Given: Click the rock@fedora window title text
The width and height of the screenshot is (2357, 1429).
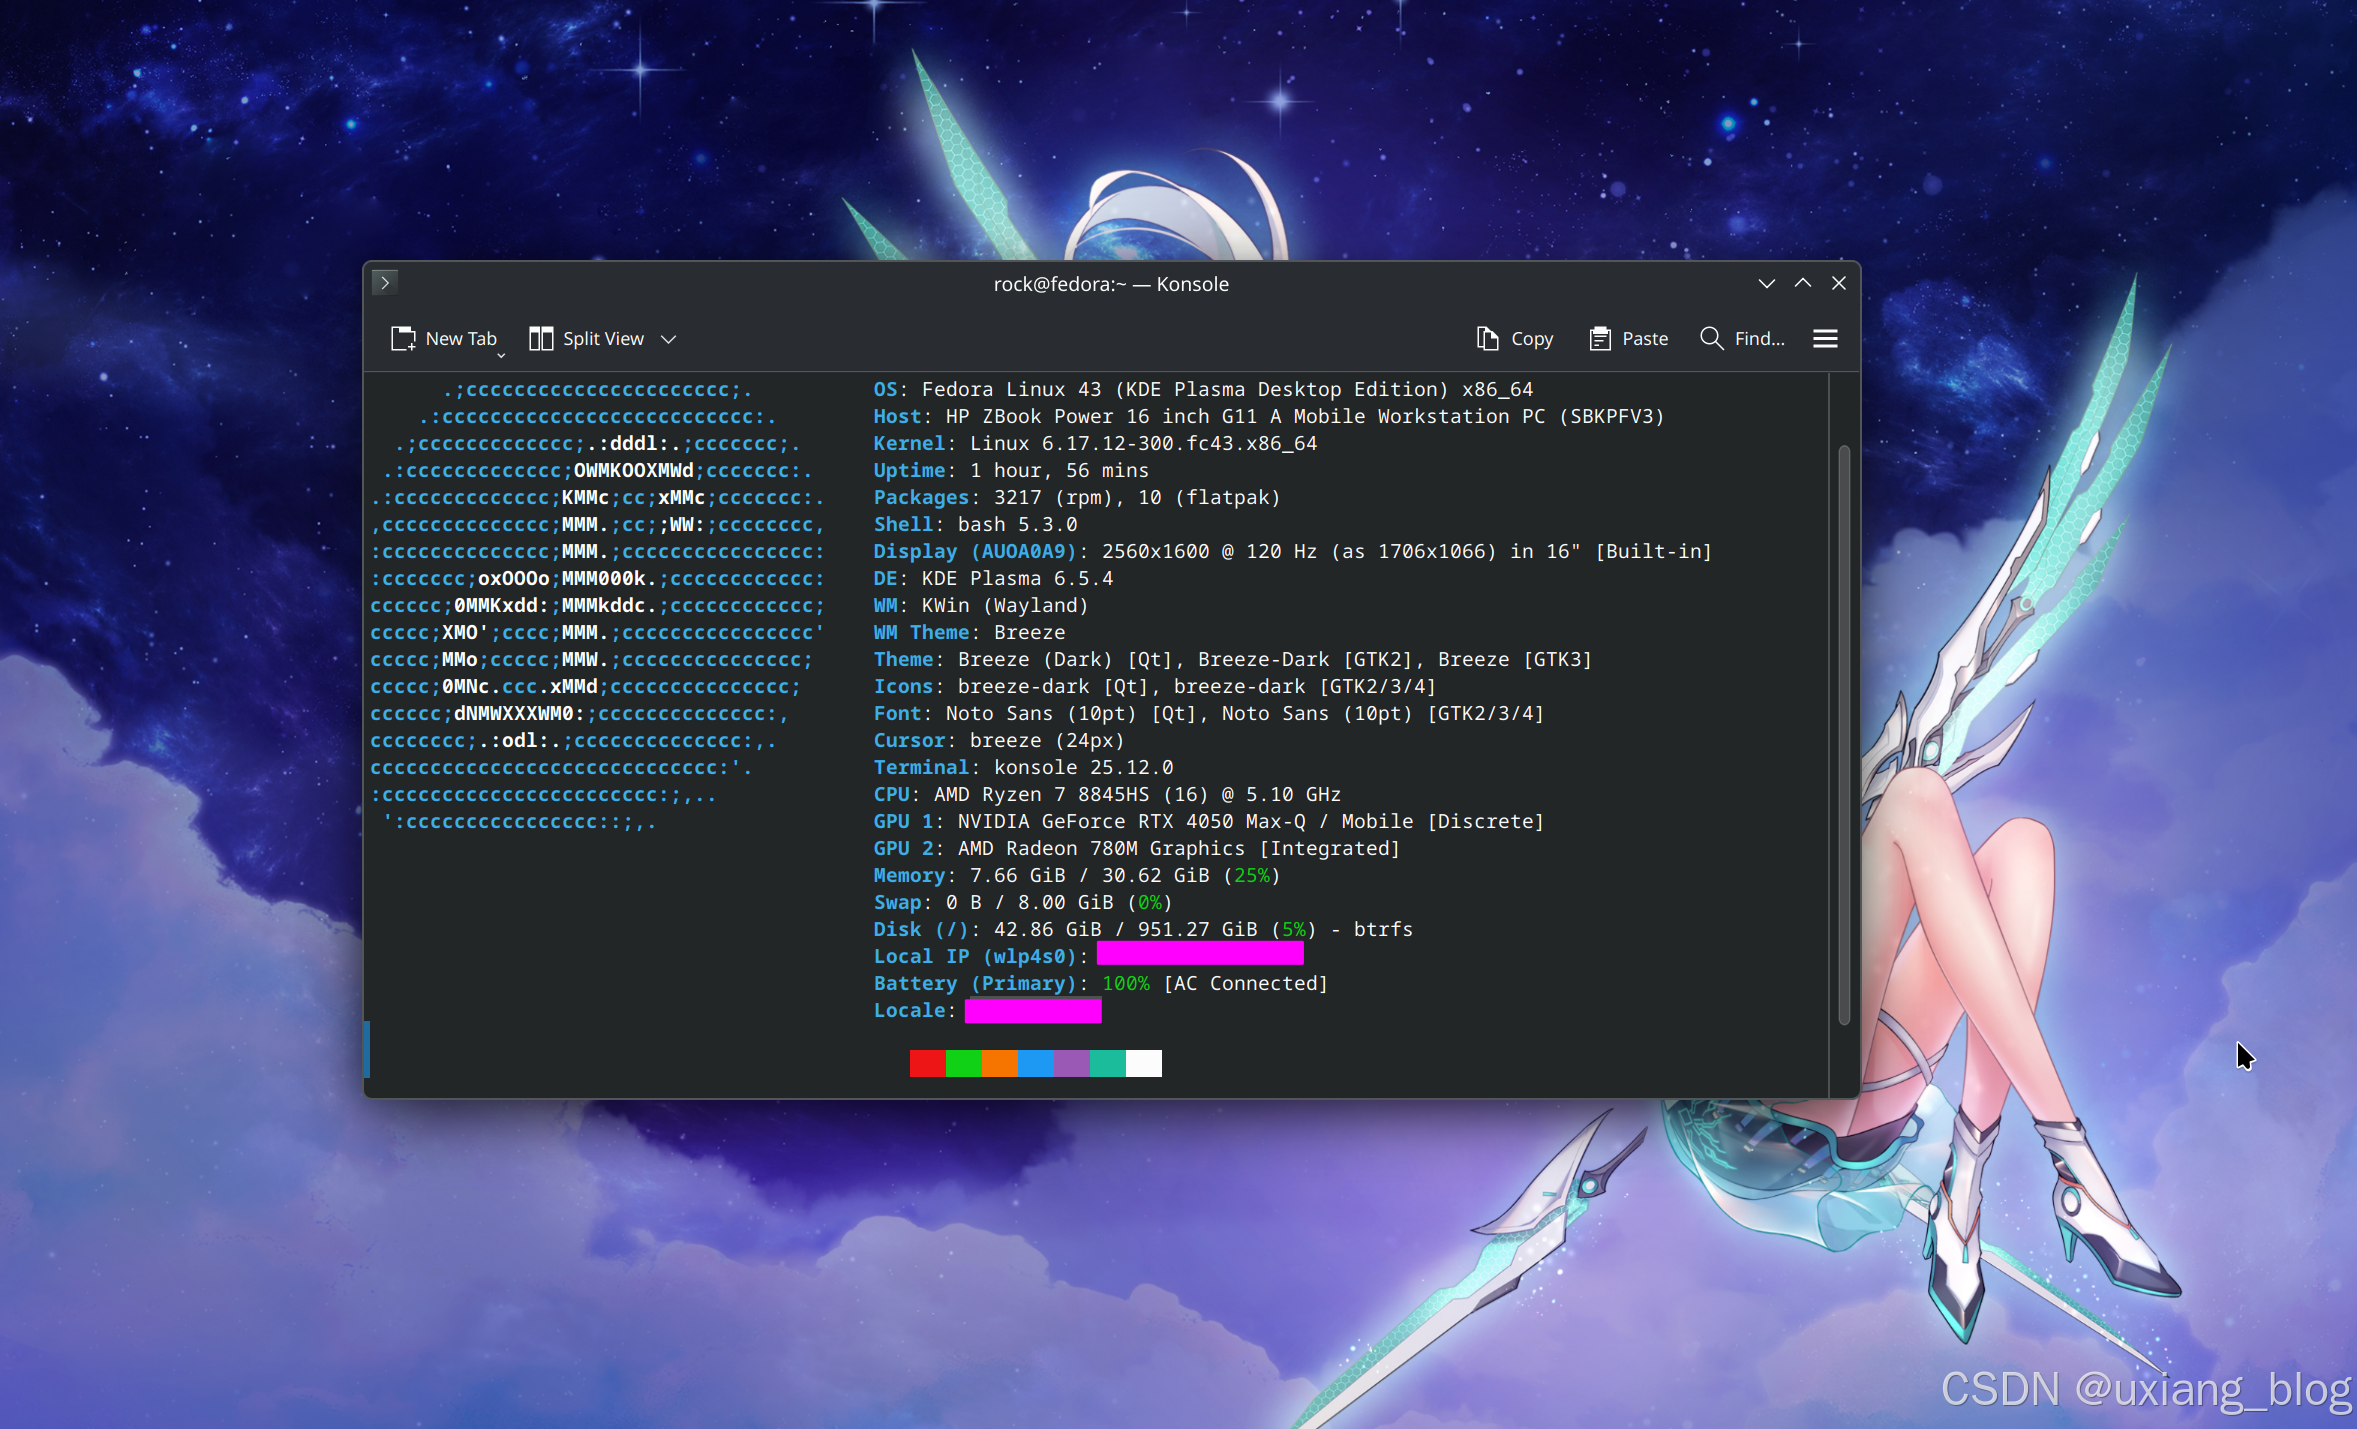Looking at the screenshot, I should tap(1110, 284).
